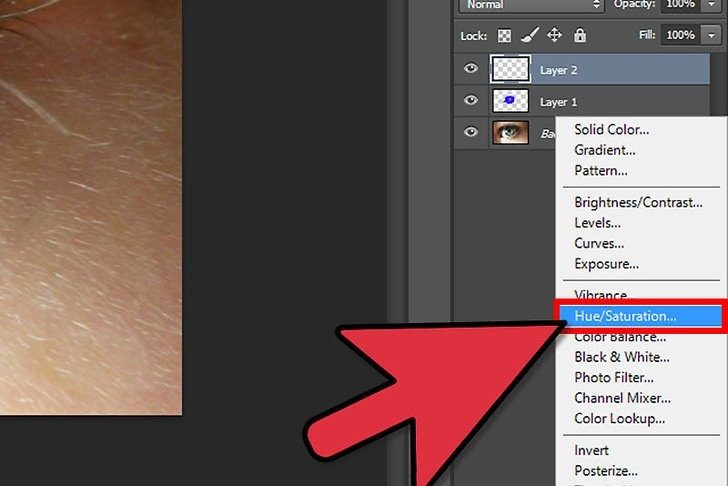This screenshot has width=728, height=486.
Task: Select the Levels adjustment option
Action: [597, 223]
